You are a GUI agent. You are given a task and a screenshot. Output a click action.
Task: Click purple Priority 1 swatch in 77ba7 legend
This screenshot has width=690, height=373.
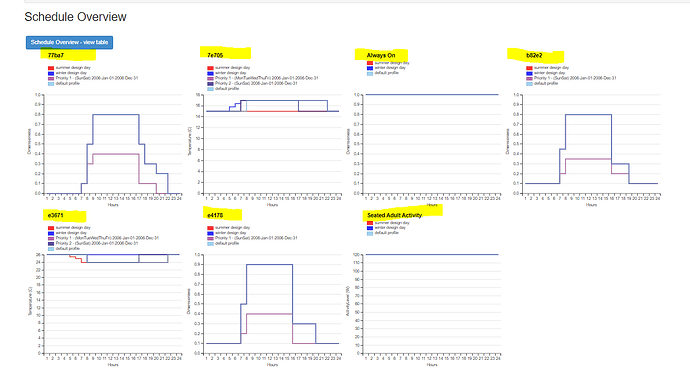click(51, 78)
